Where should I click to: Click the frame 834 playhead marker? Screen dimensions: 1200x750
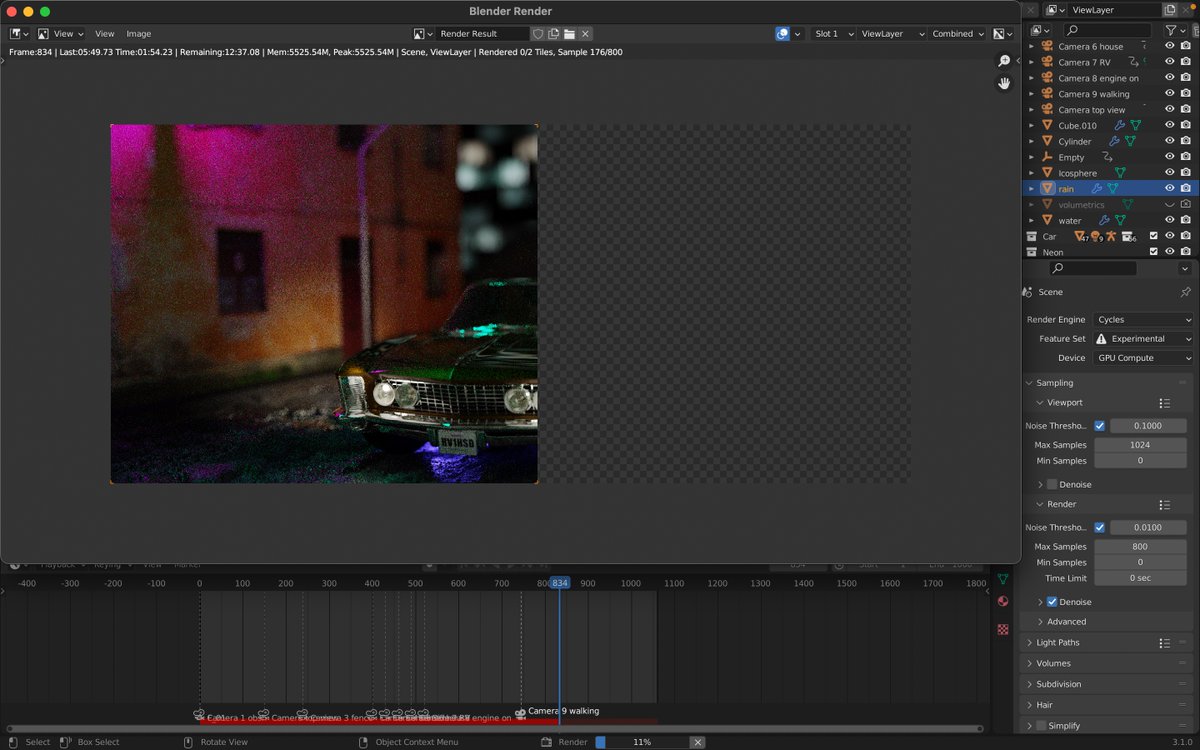coord(559,583)
